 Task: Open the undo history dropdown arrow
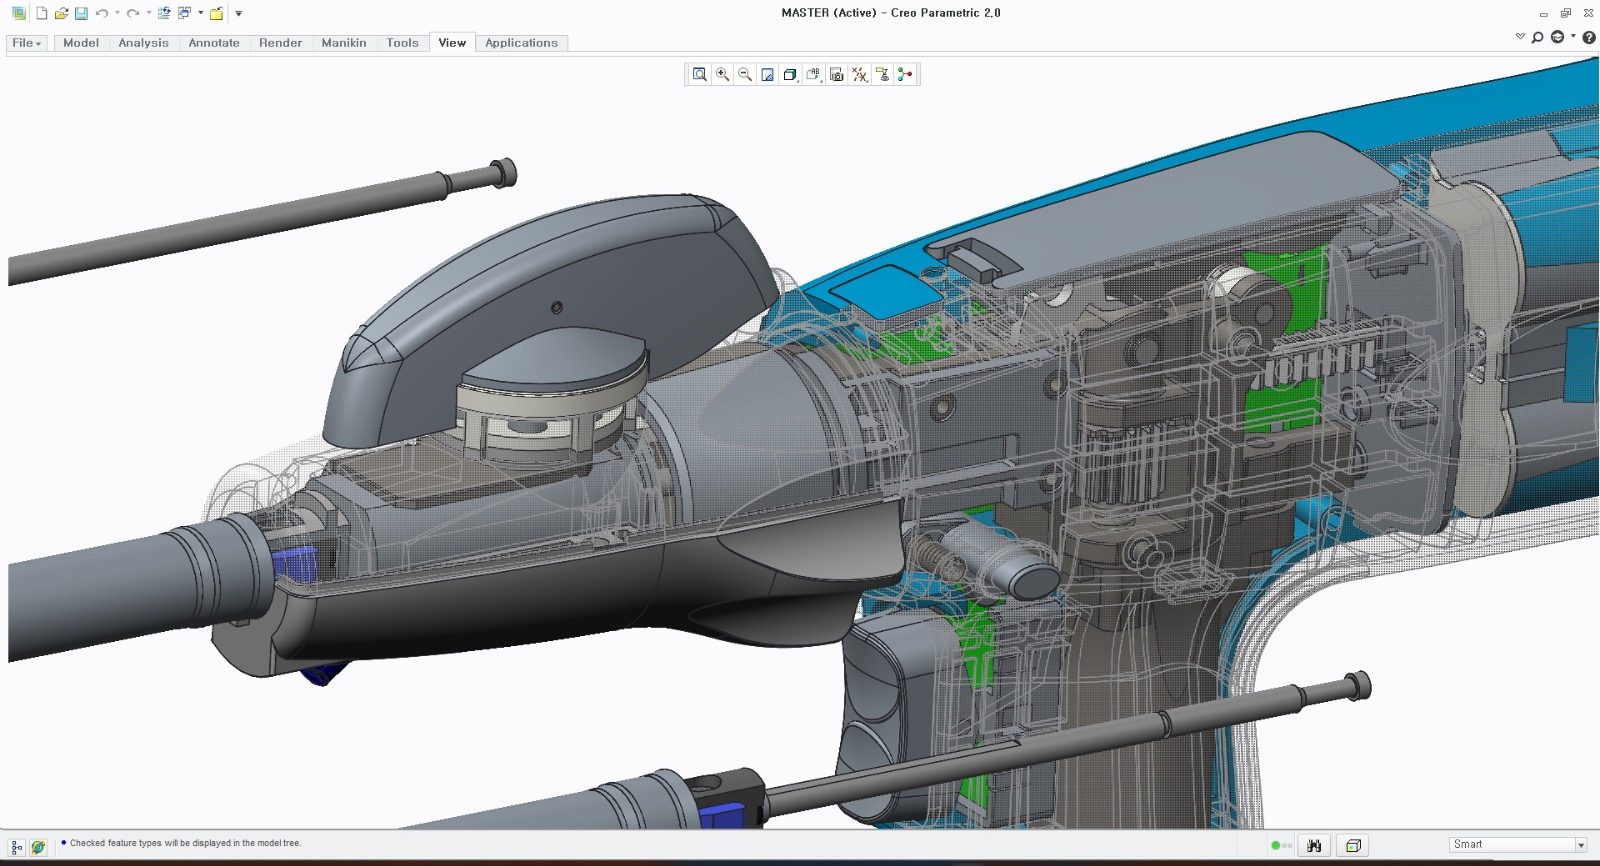click(117, 13)
